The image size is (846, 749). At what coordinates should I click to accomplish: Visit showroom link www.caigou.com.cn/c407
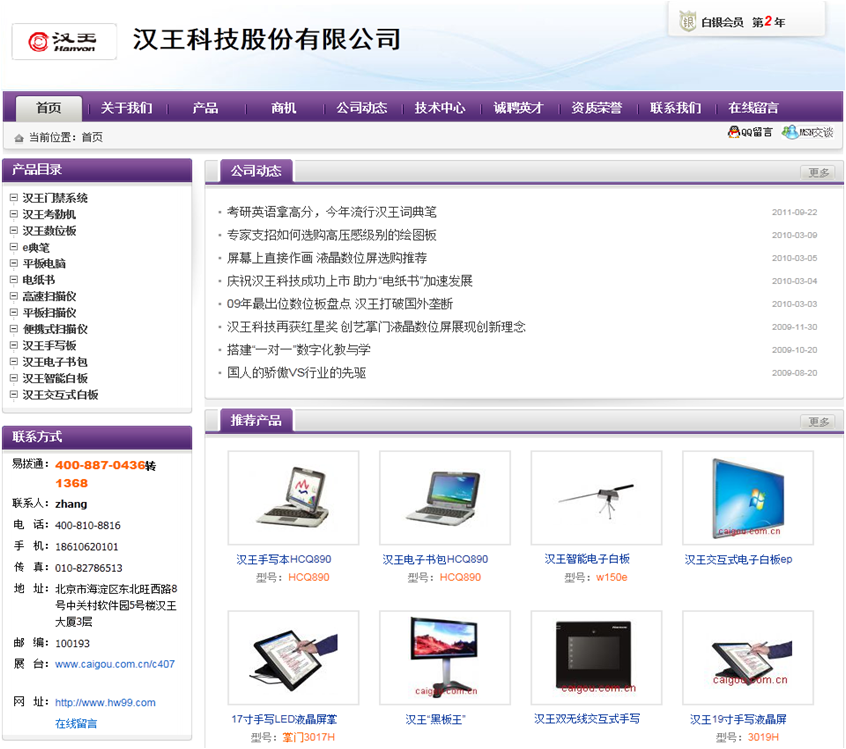point(115,664)
